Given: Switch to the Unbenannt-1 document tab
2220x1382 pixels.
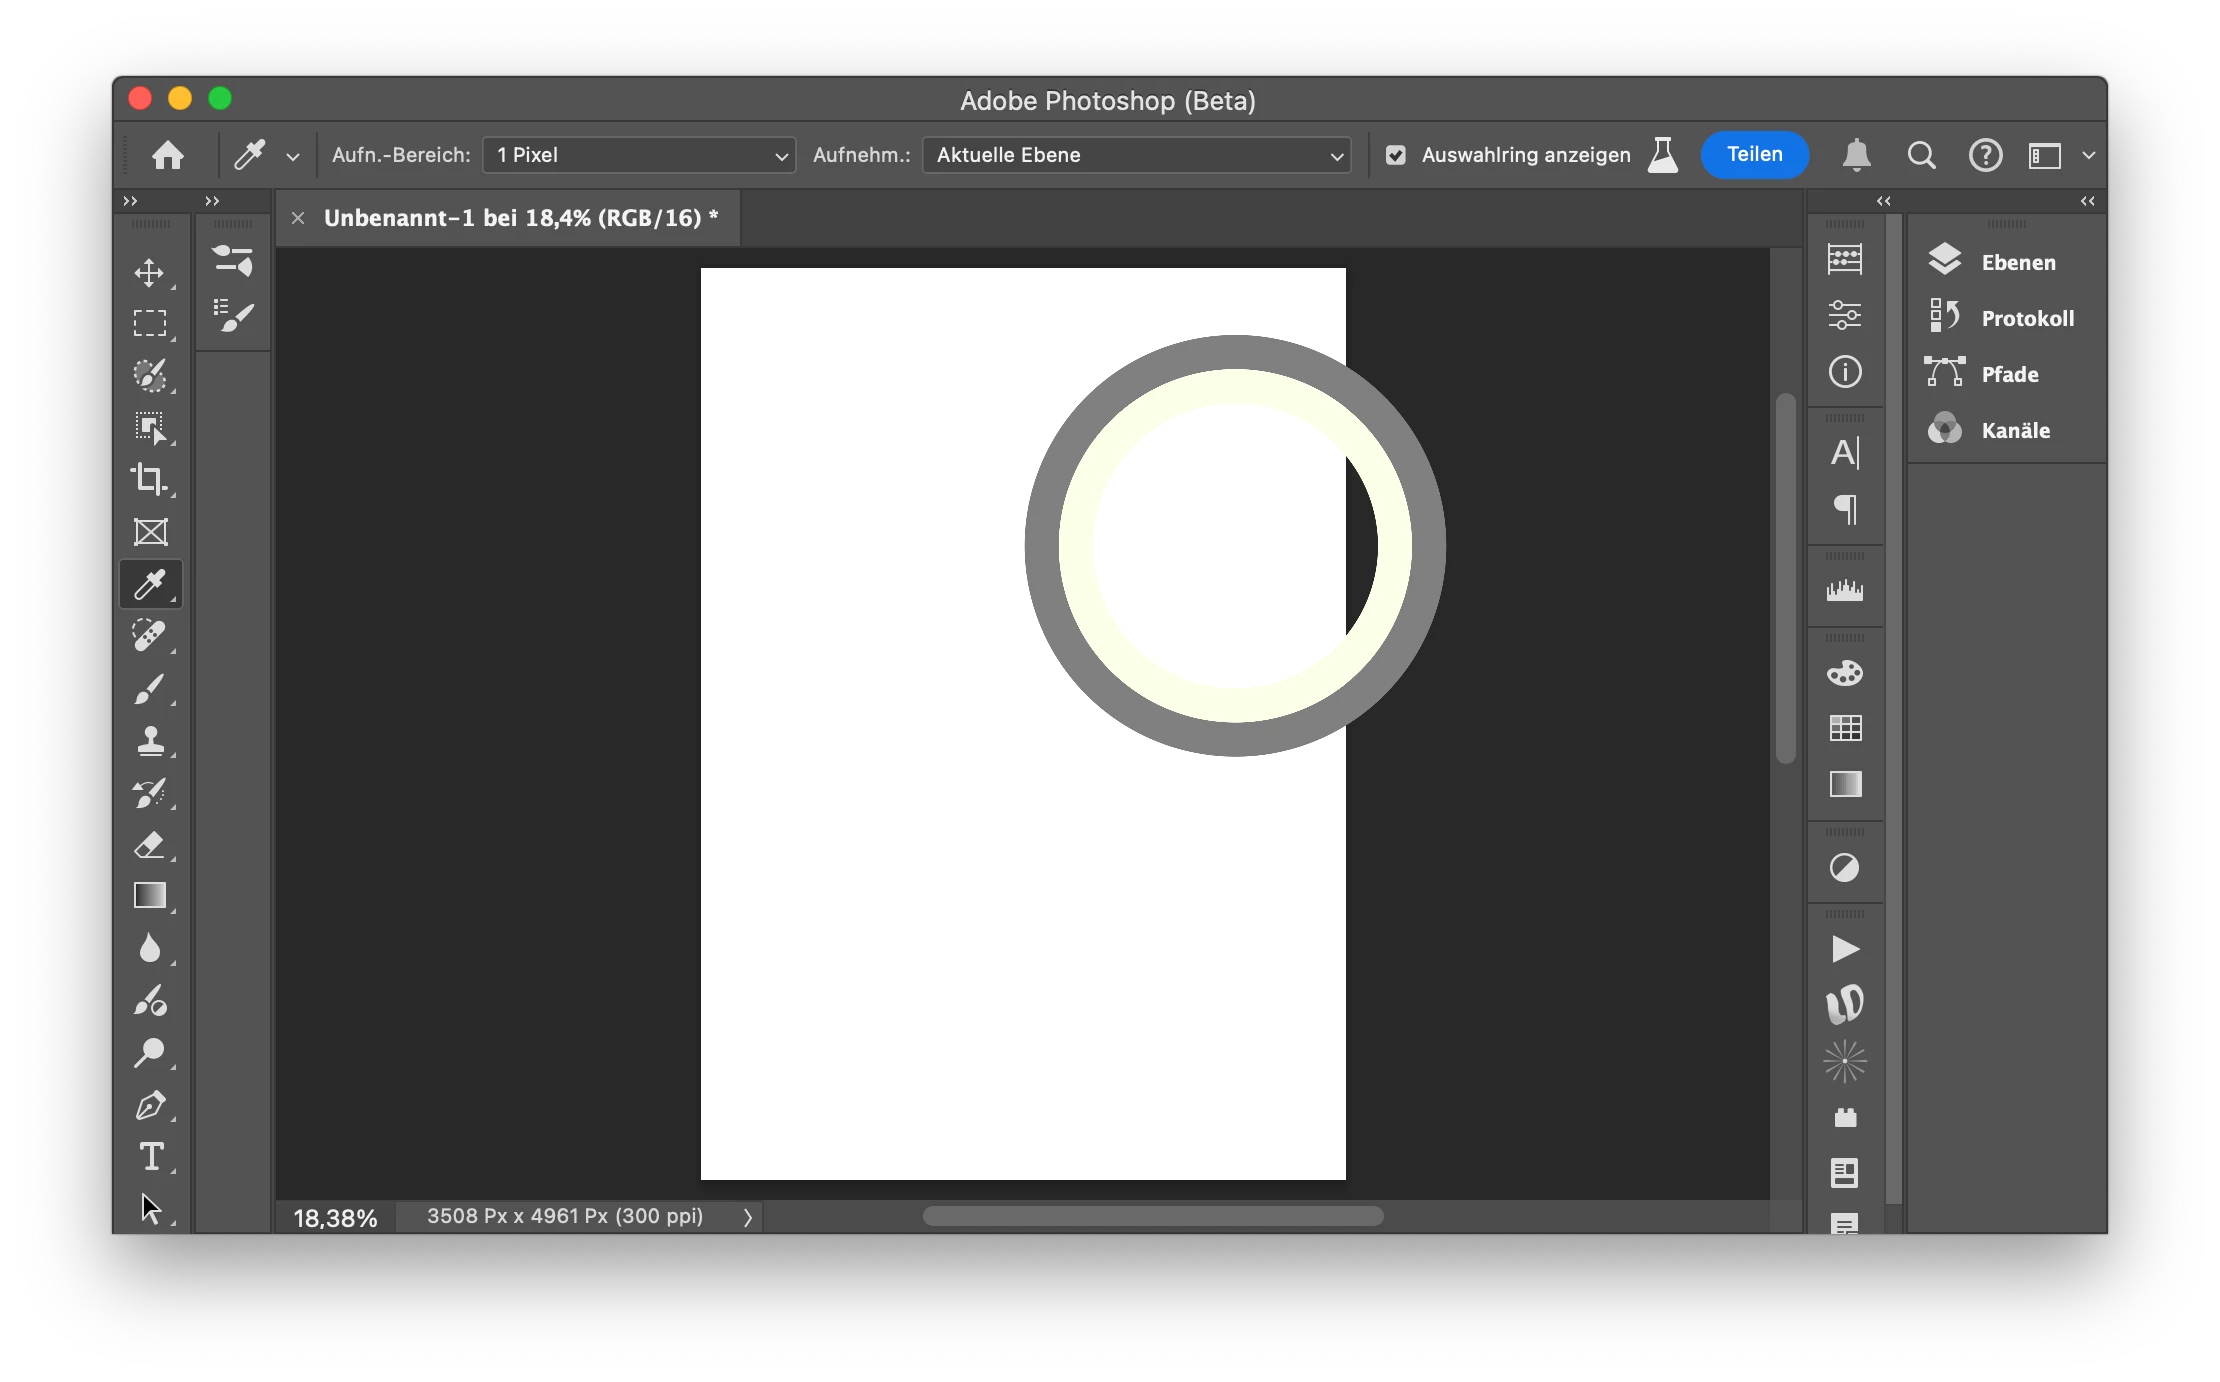Looking at the screenshot, I should tap(520, 218).
